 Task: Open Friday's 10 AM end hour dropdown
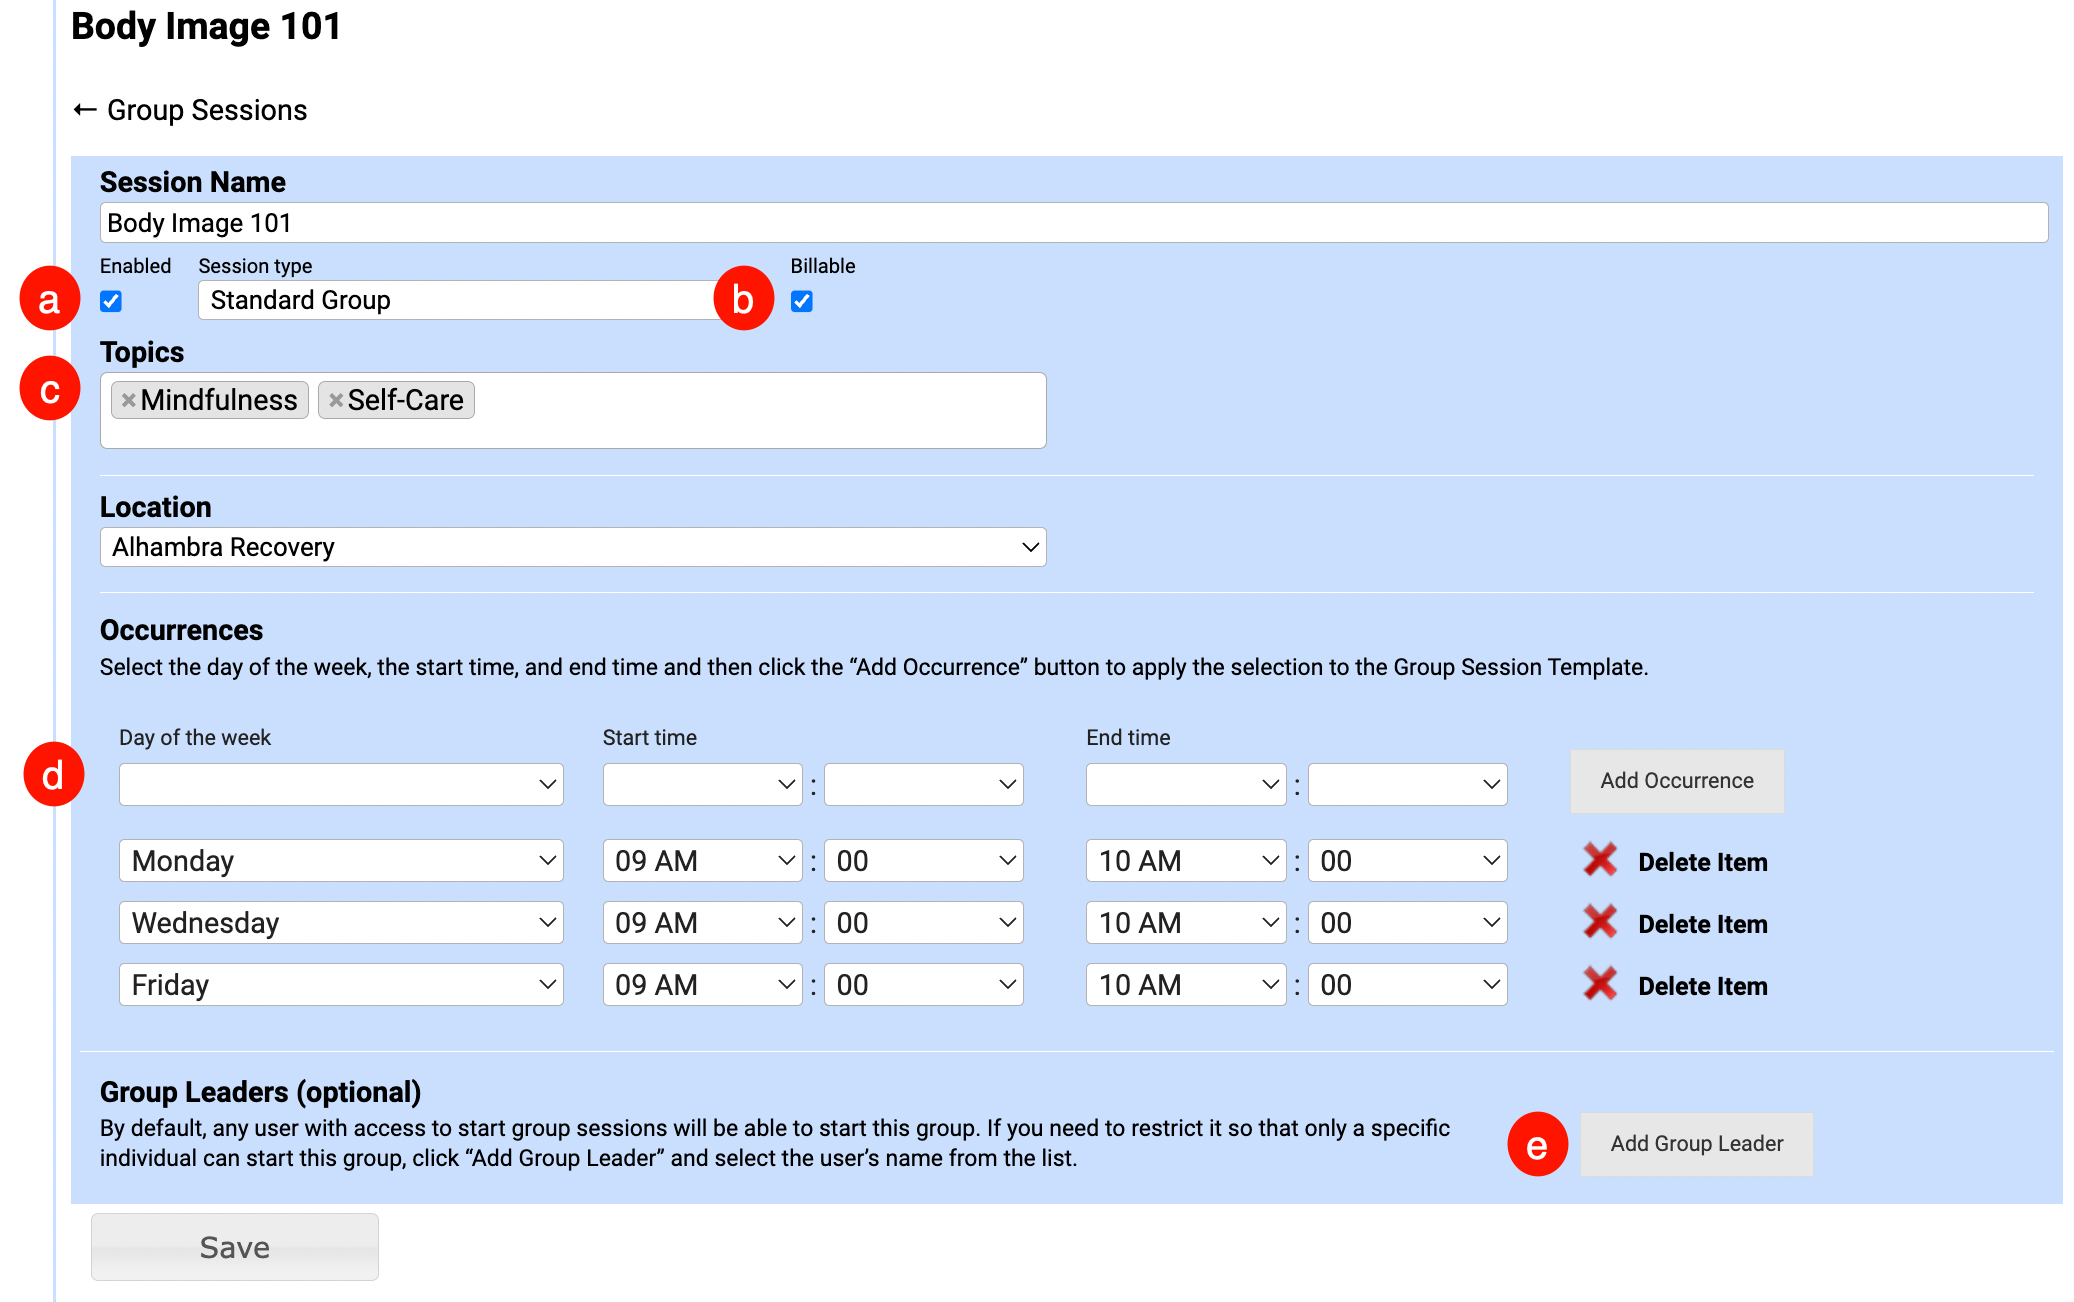click(1185, 984)
